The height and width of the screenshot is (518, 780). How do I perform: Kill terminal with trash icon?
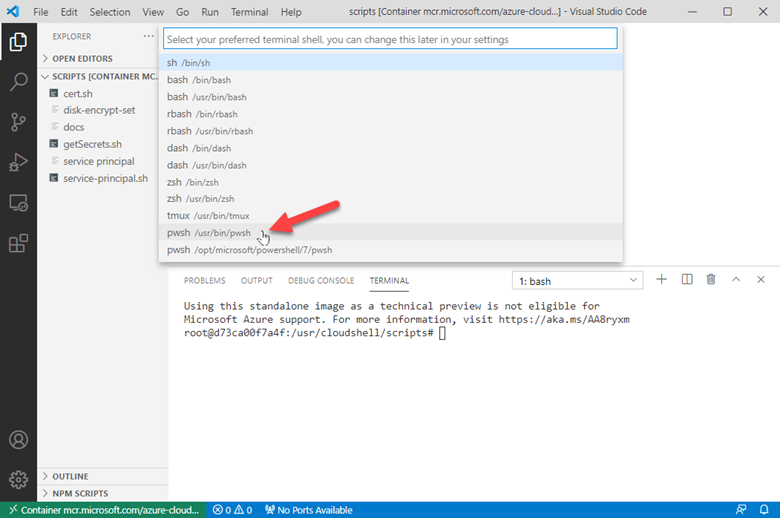pyautogui.click(x=711, y=280)
